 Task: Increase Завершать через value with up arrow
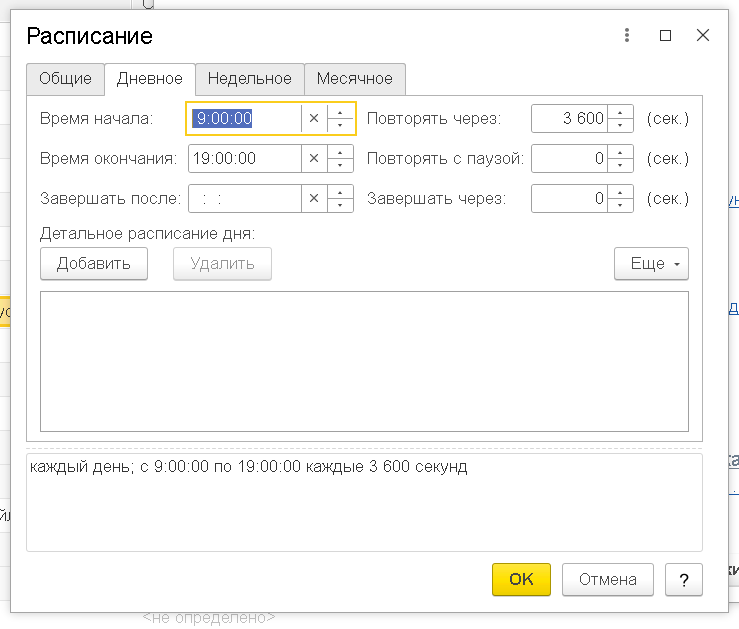(x=621, y=193)
